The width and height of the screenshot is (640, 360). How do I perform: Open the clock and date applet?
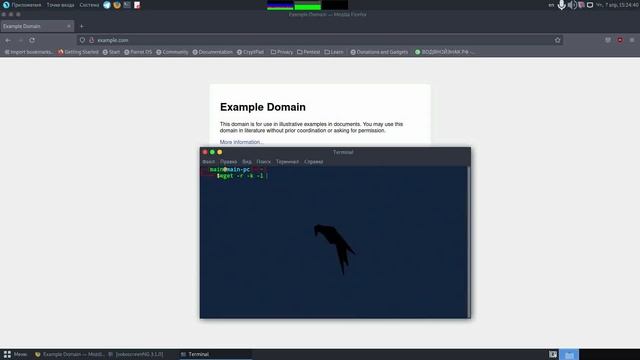(x=618, y=5)
